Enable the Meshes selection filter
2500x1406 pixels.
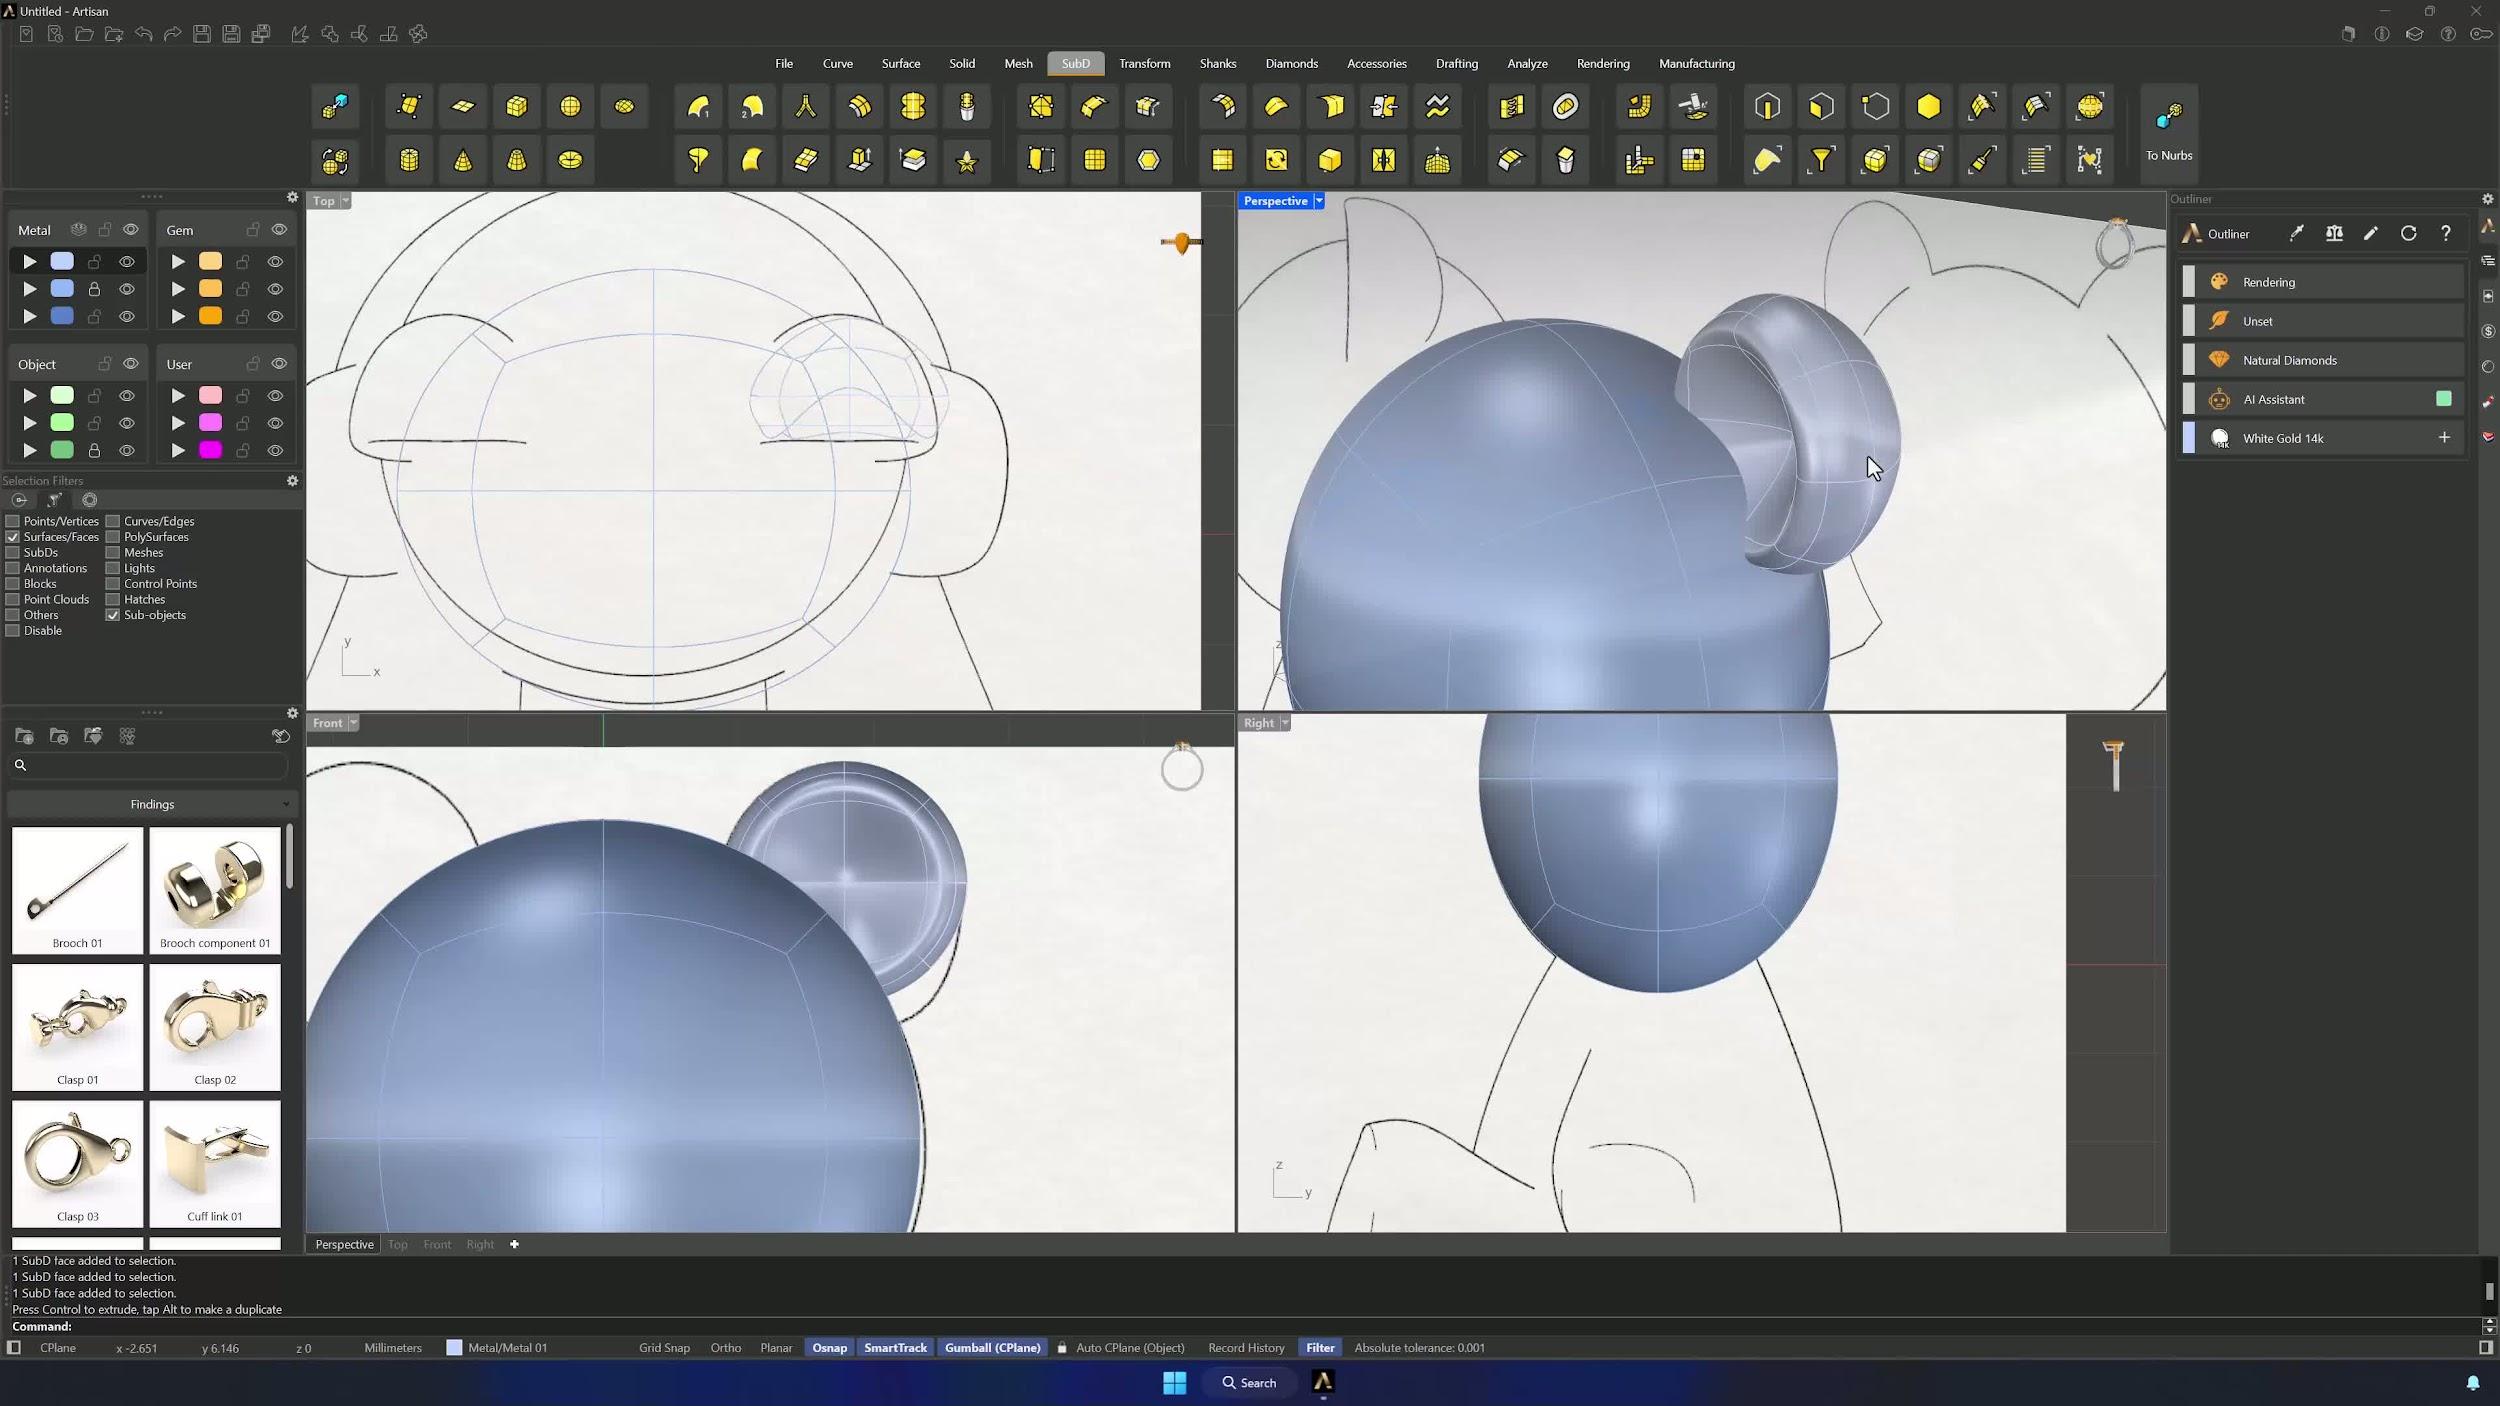[x=113, y=553]
